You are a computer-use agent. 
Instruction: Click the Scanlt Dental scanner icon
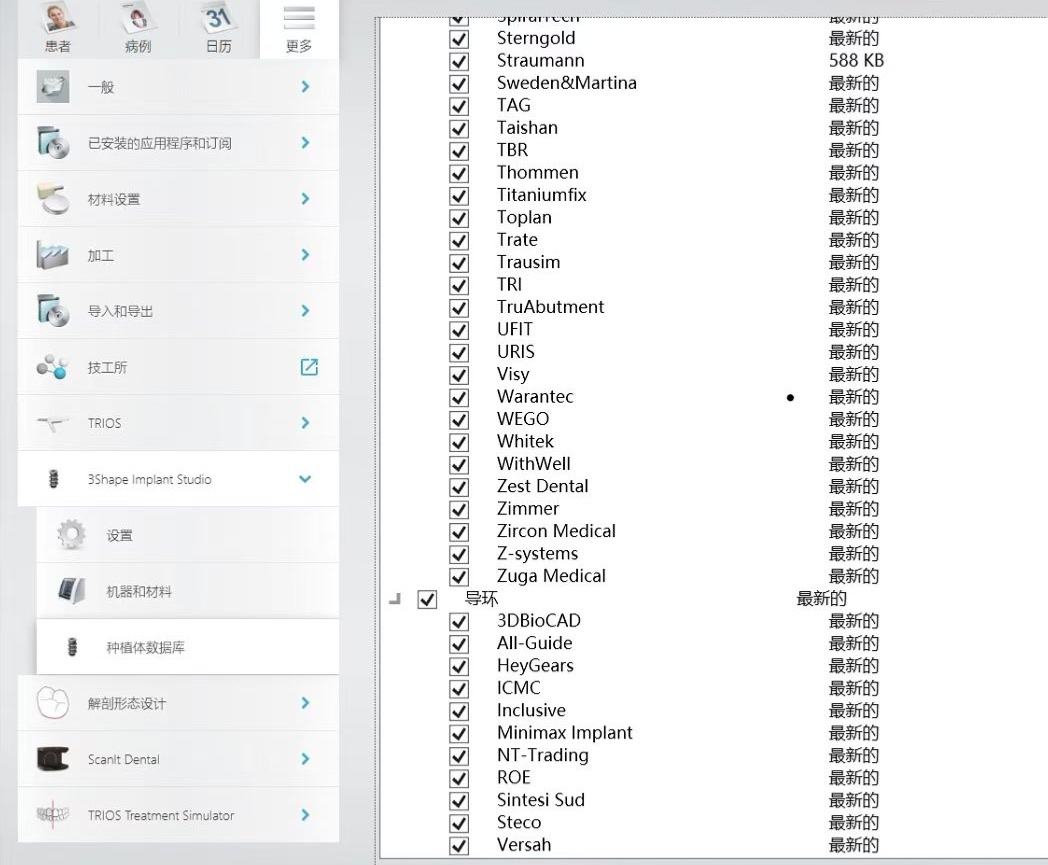(x=53, y=759)
